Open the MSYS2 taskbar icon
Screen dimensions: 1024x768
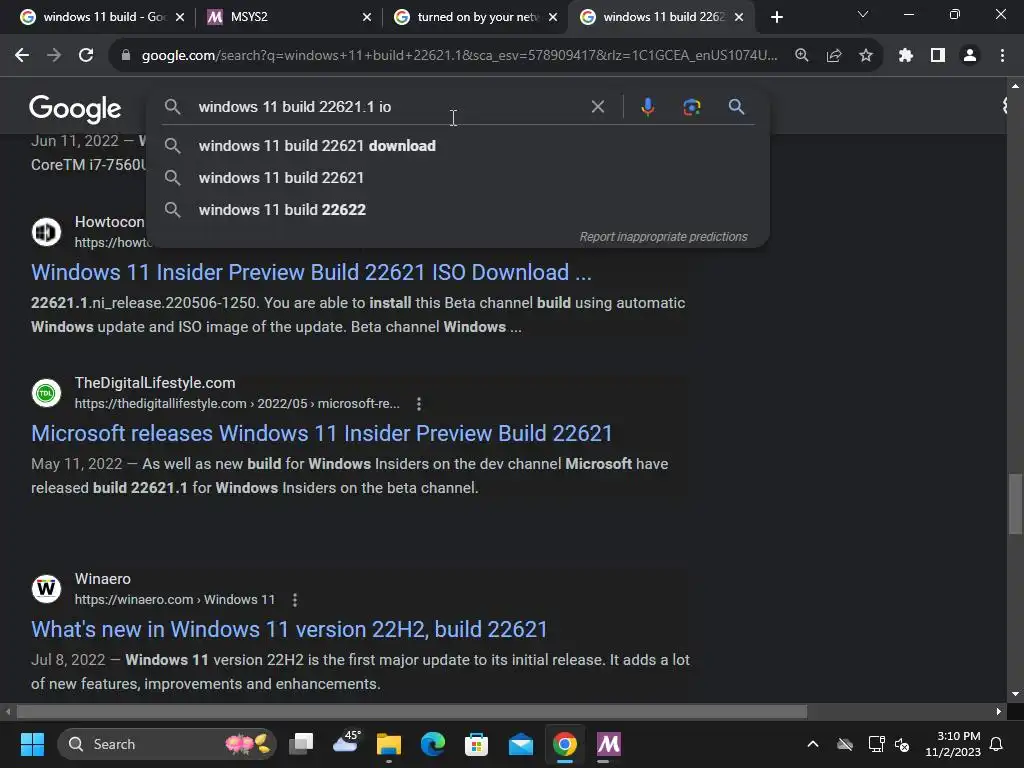point(609,744)
